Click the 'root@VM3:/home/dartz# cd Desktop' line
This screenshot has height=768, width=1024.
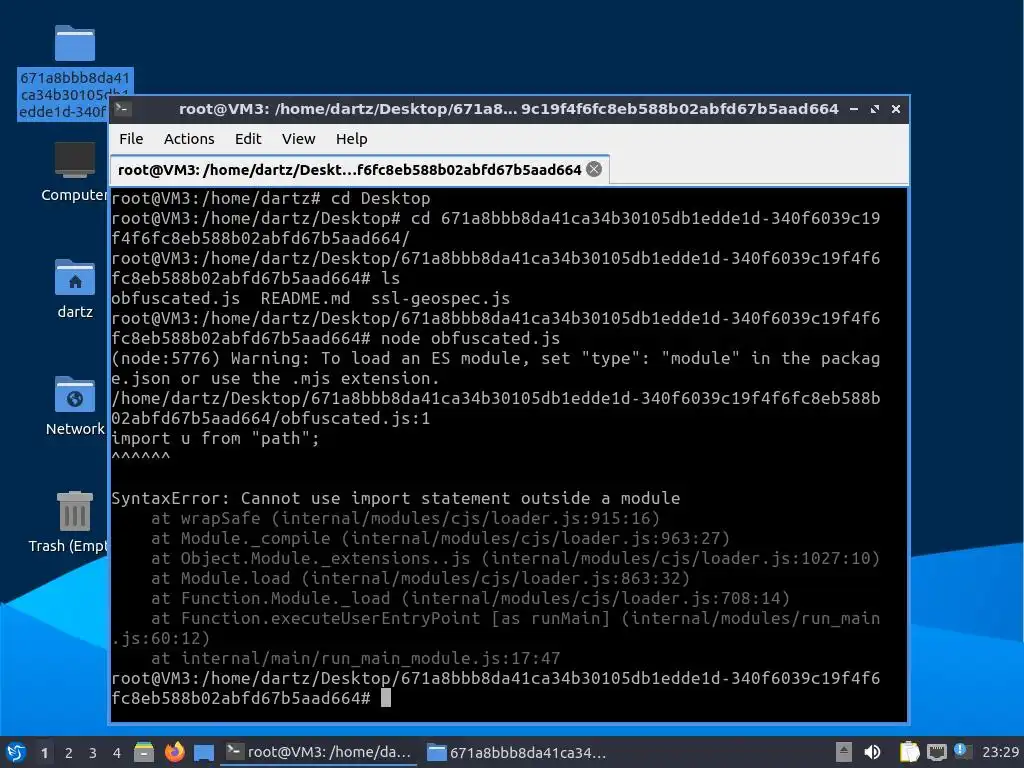point(270,199)
